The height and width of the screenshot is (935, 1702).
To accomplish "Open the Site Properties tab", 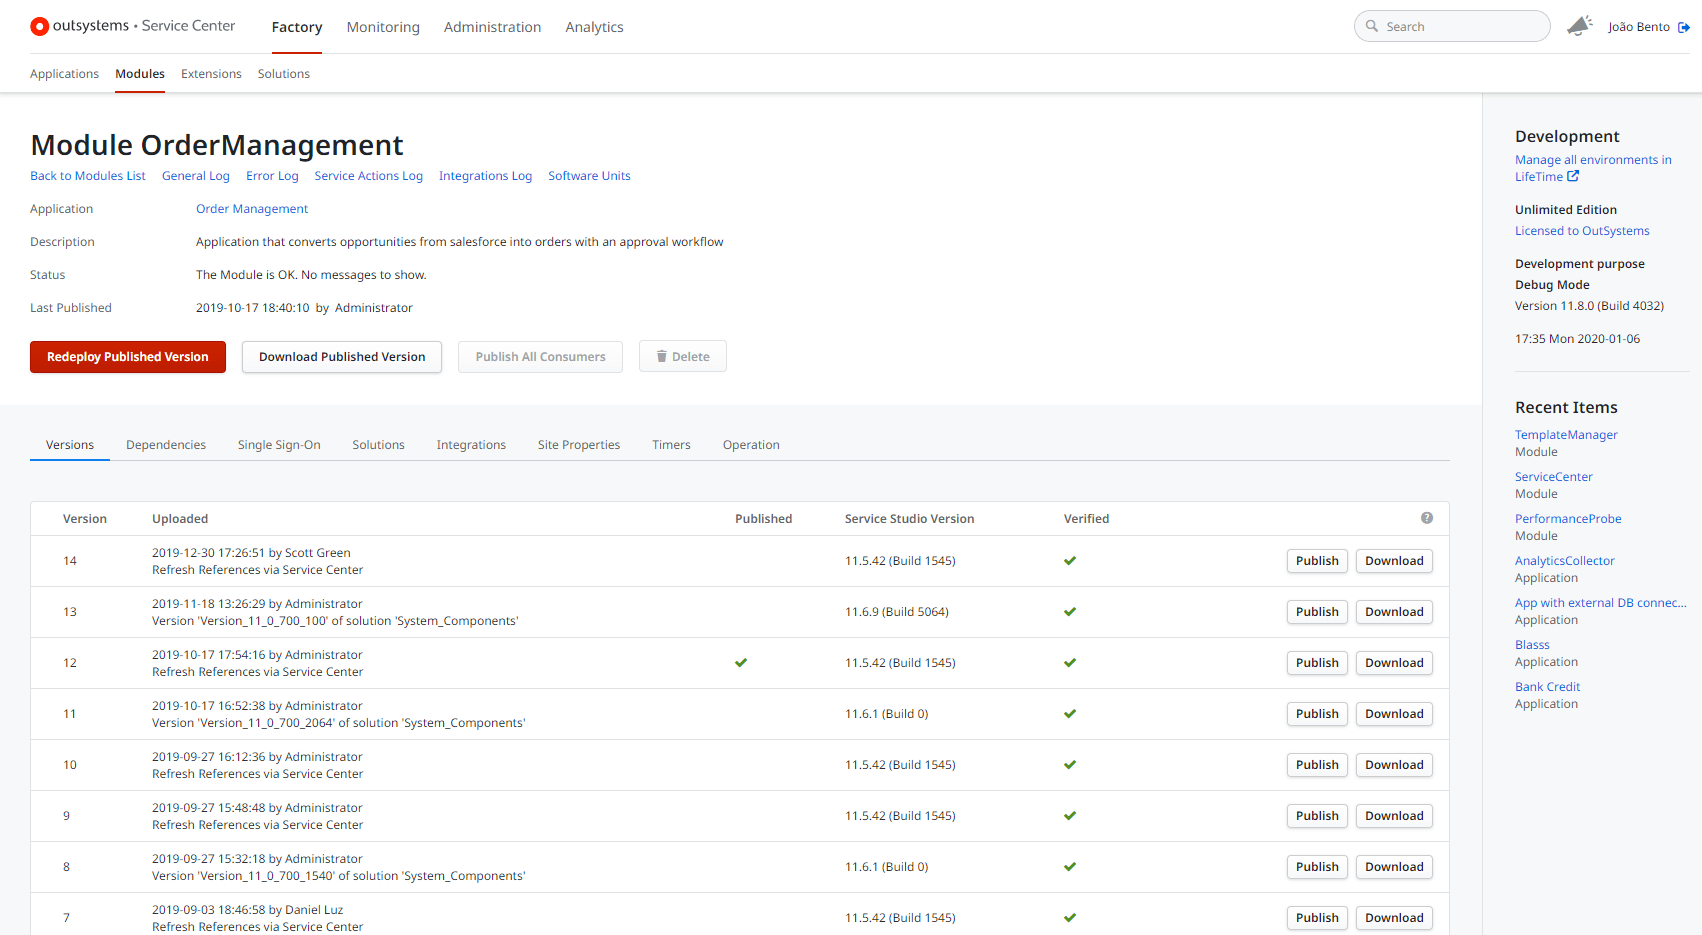I will point(578,445).
